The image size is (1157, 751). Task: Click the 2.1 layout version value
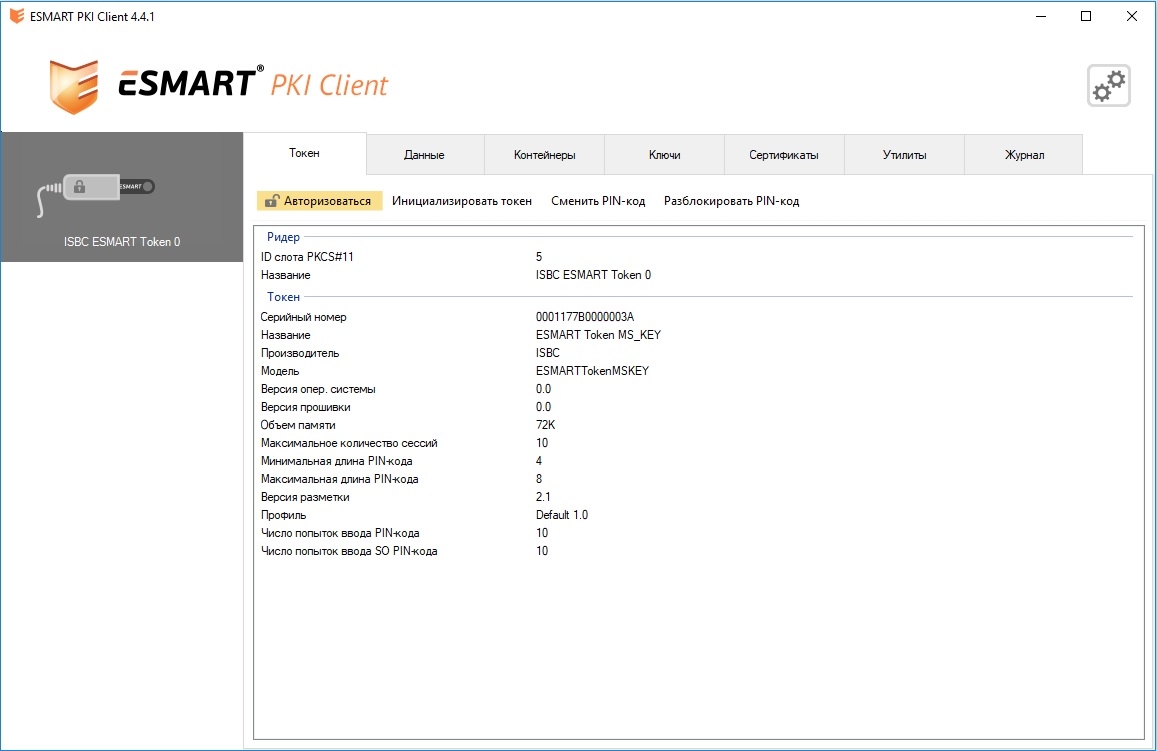[543, 497]
